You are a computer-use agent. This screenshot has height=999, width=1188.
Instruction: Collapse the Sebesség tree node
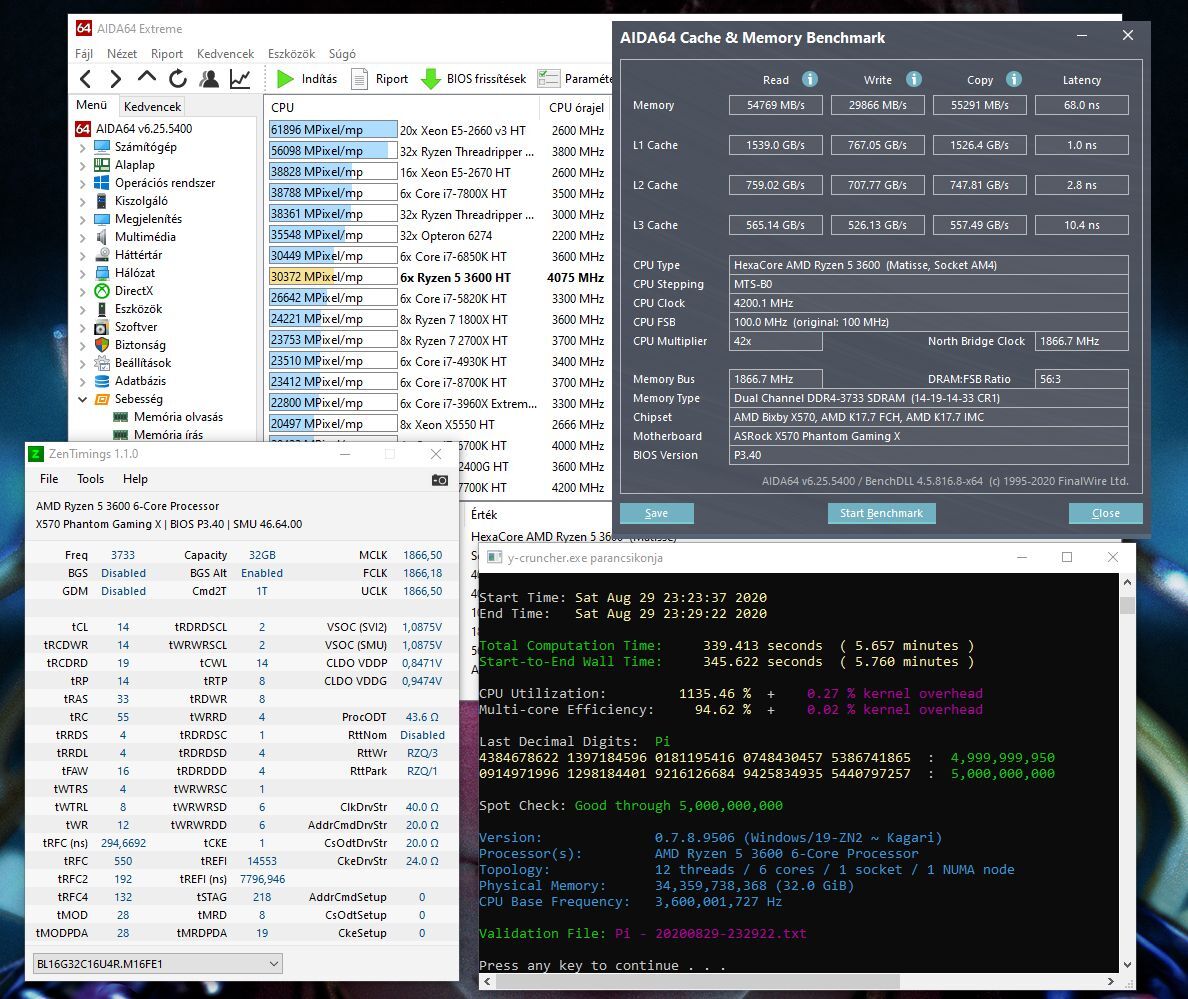point(83,399)
